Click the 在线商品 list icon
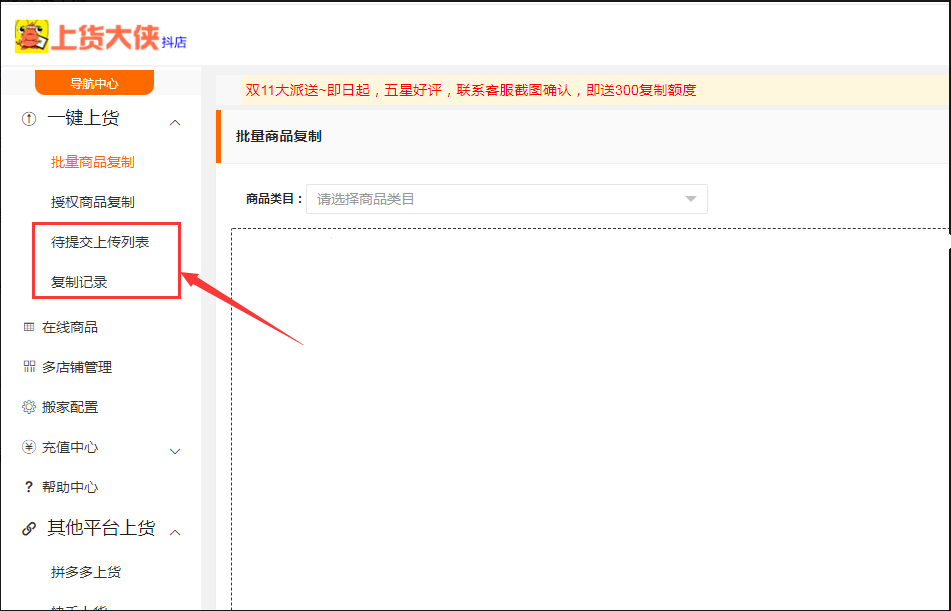The image size is (951, 611). pos(29,327)
